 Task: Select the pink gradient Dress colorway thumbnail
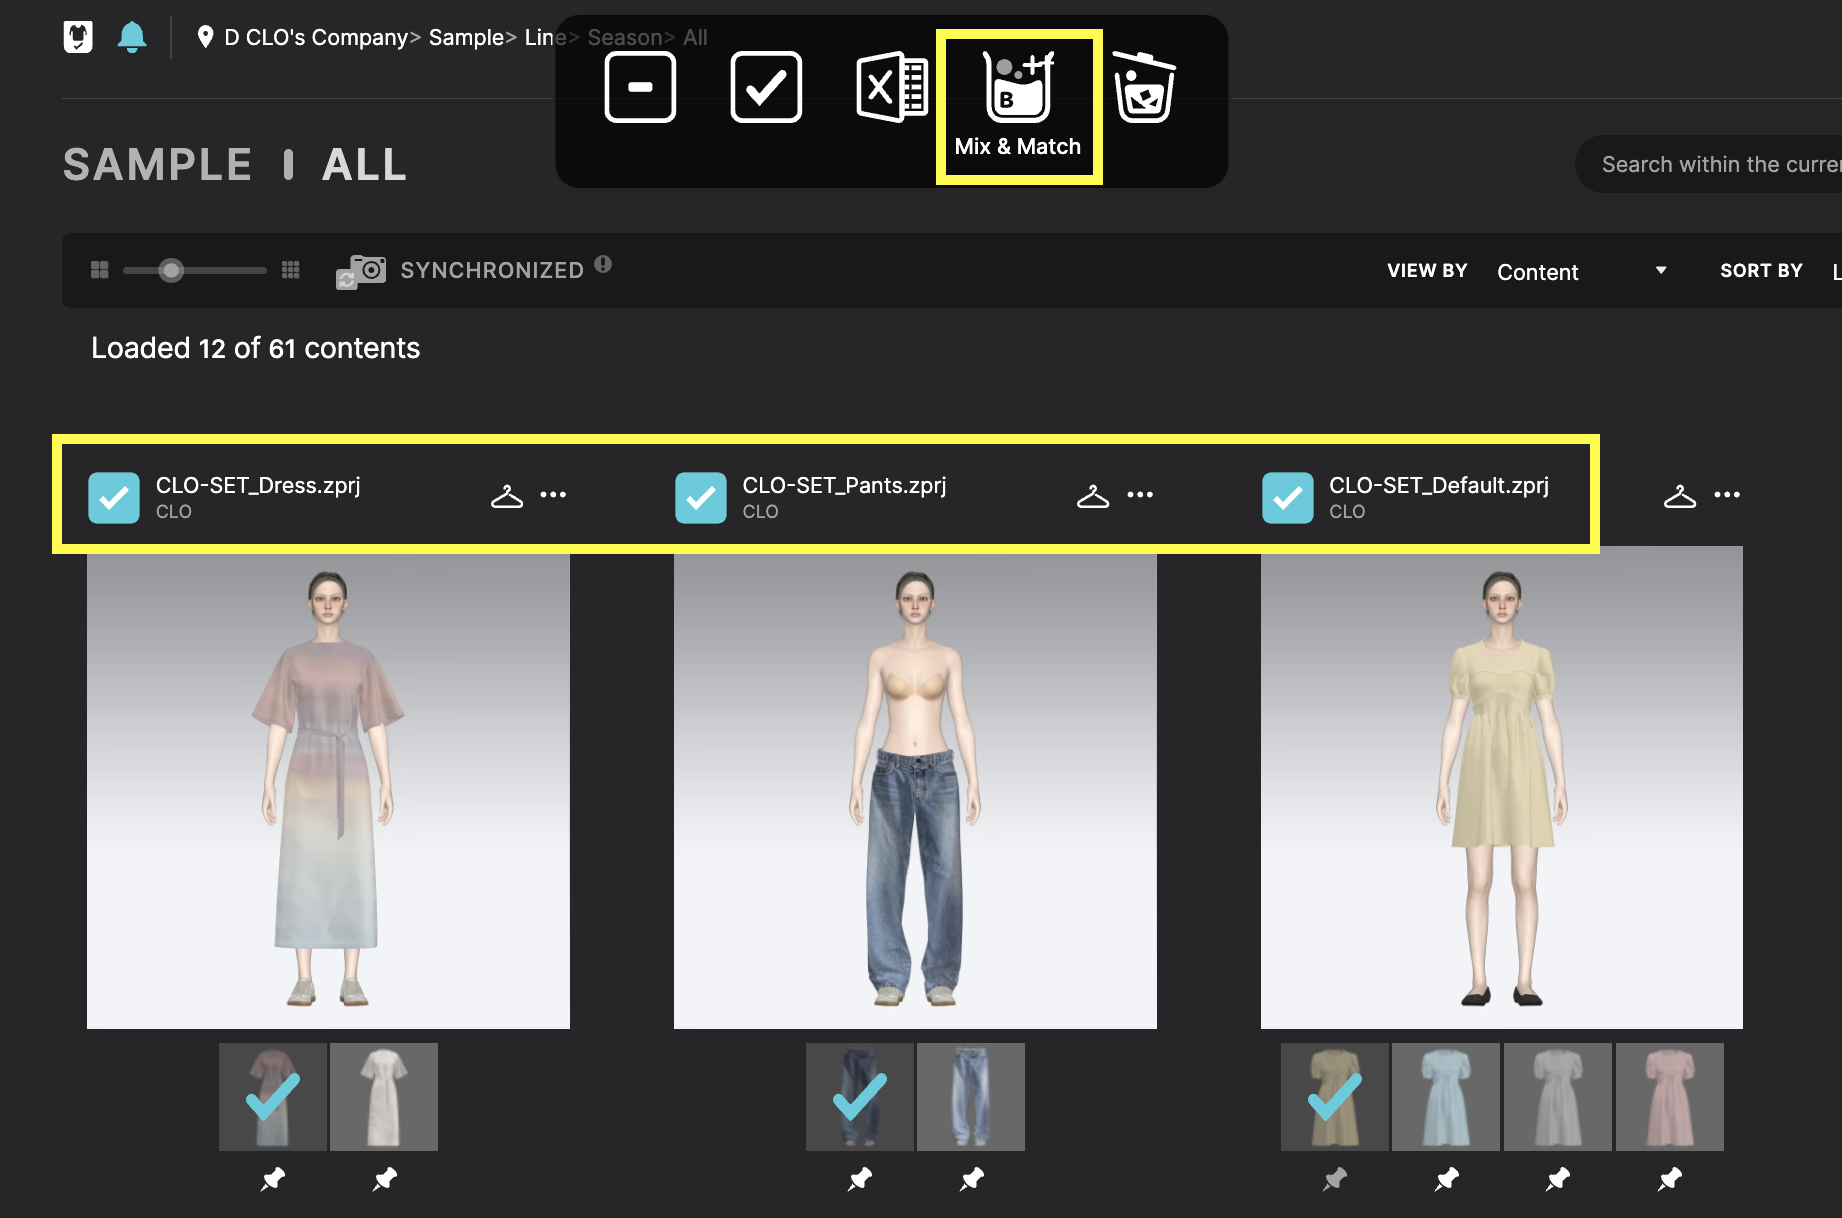273,1097
